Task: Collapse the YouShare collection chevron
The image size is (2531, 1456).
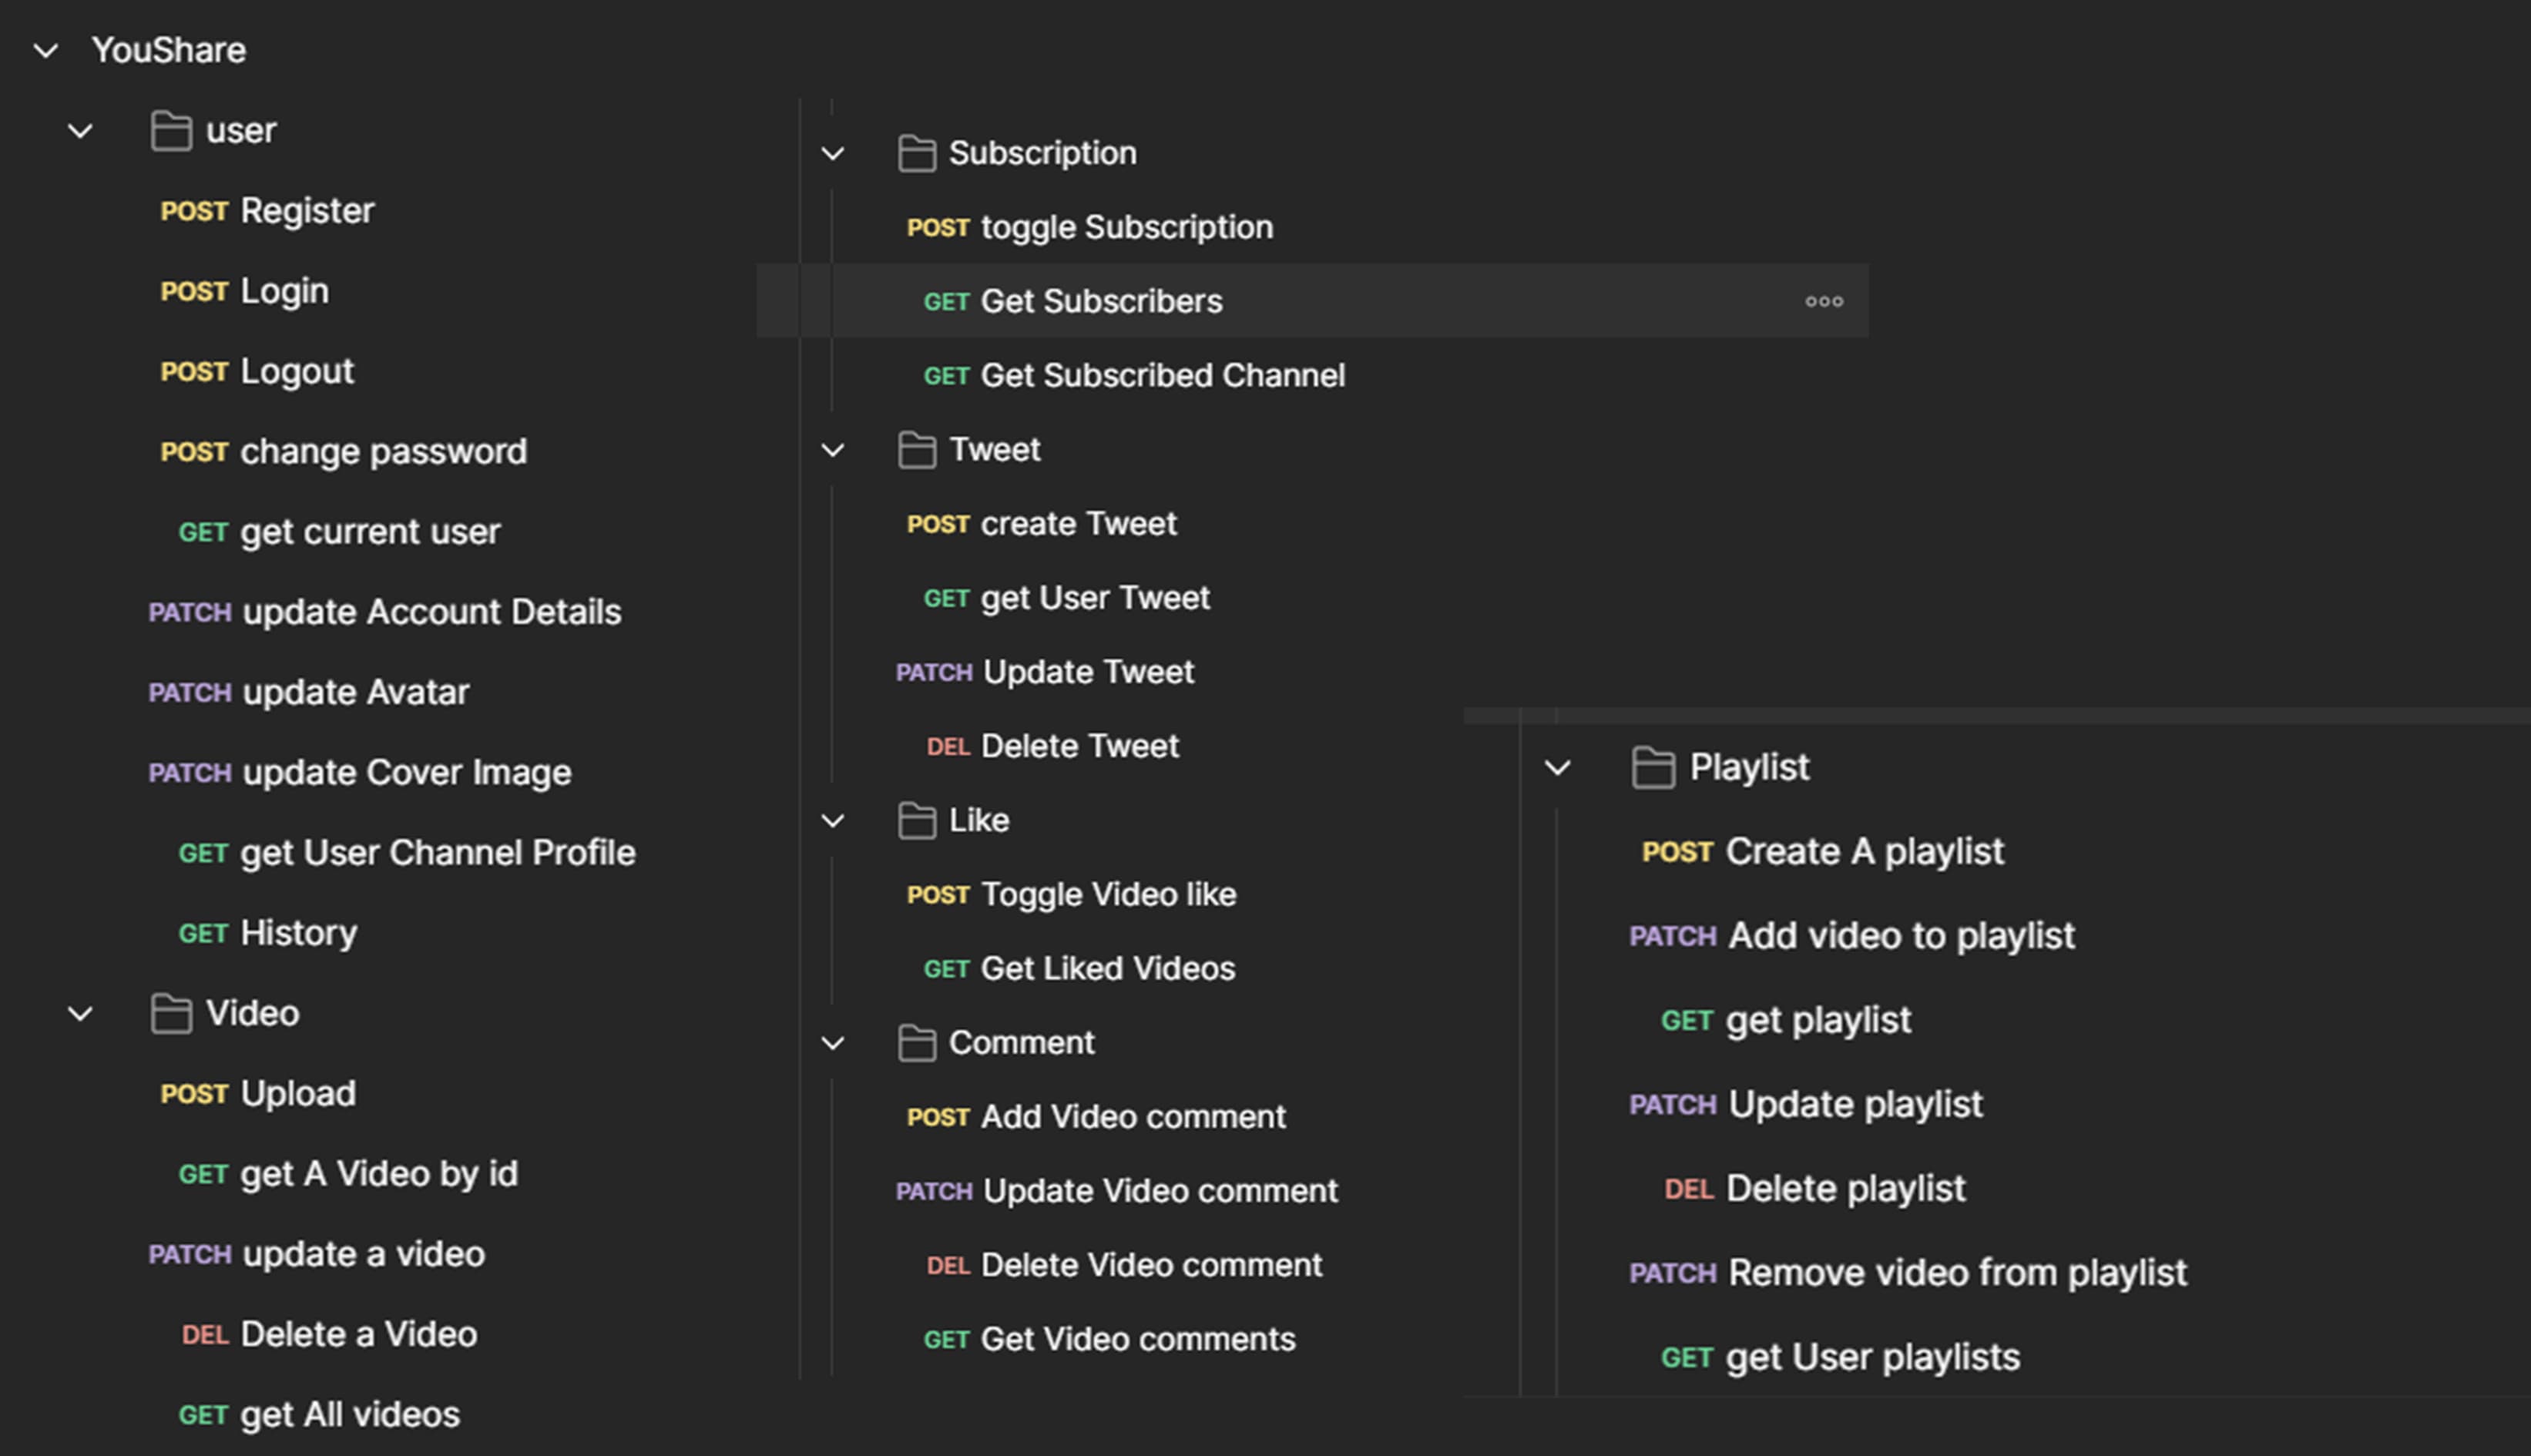Action: pos(46,50)
